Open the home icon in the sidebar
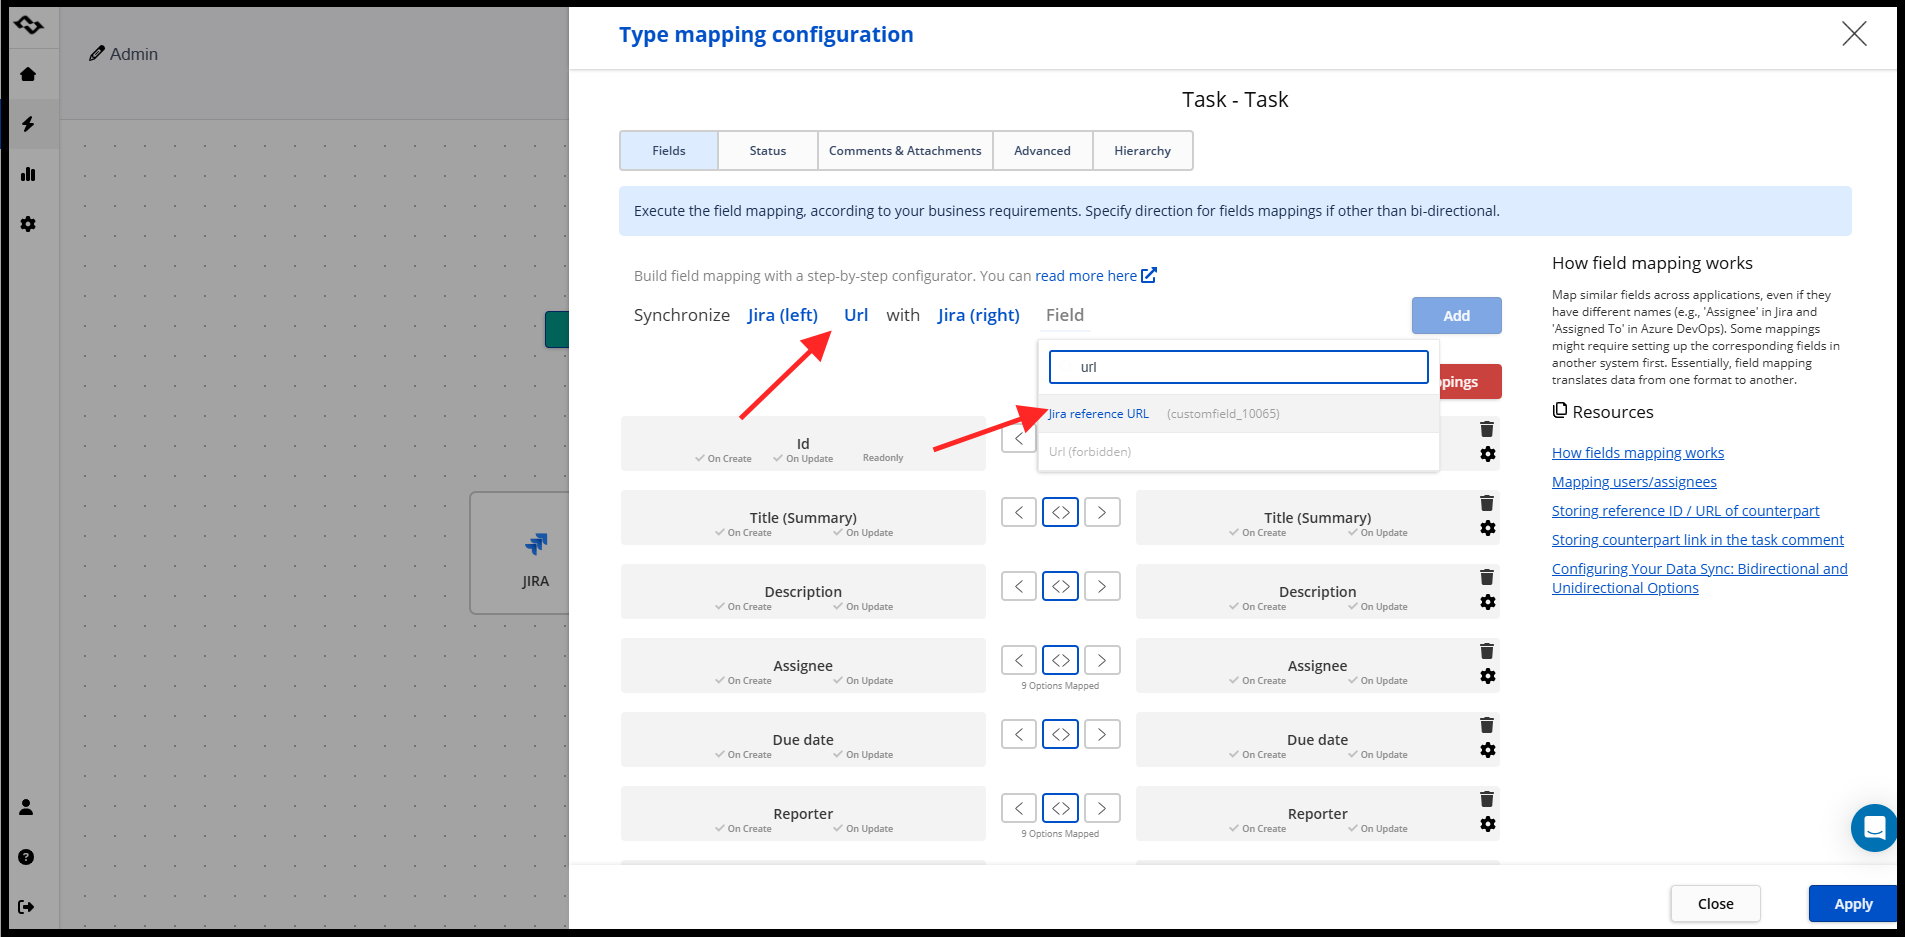This screenshot has height=937, width=1905. [28, 74]
